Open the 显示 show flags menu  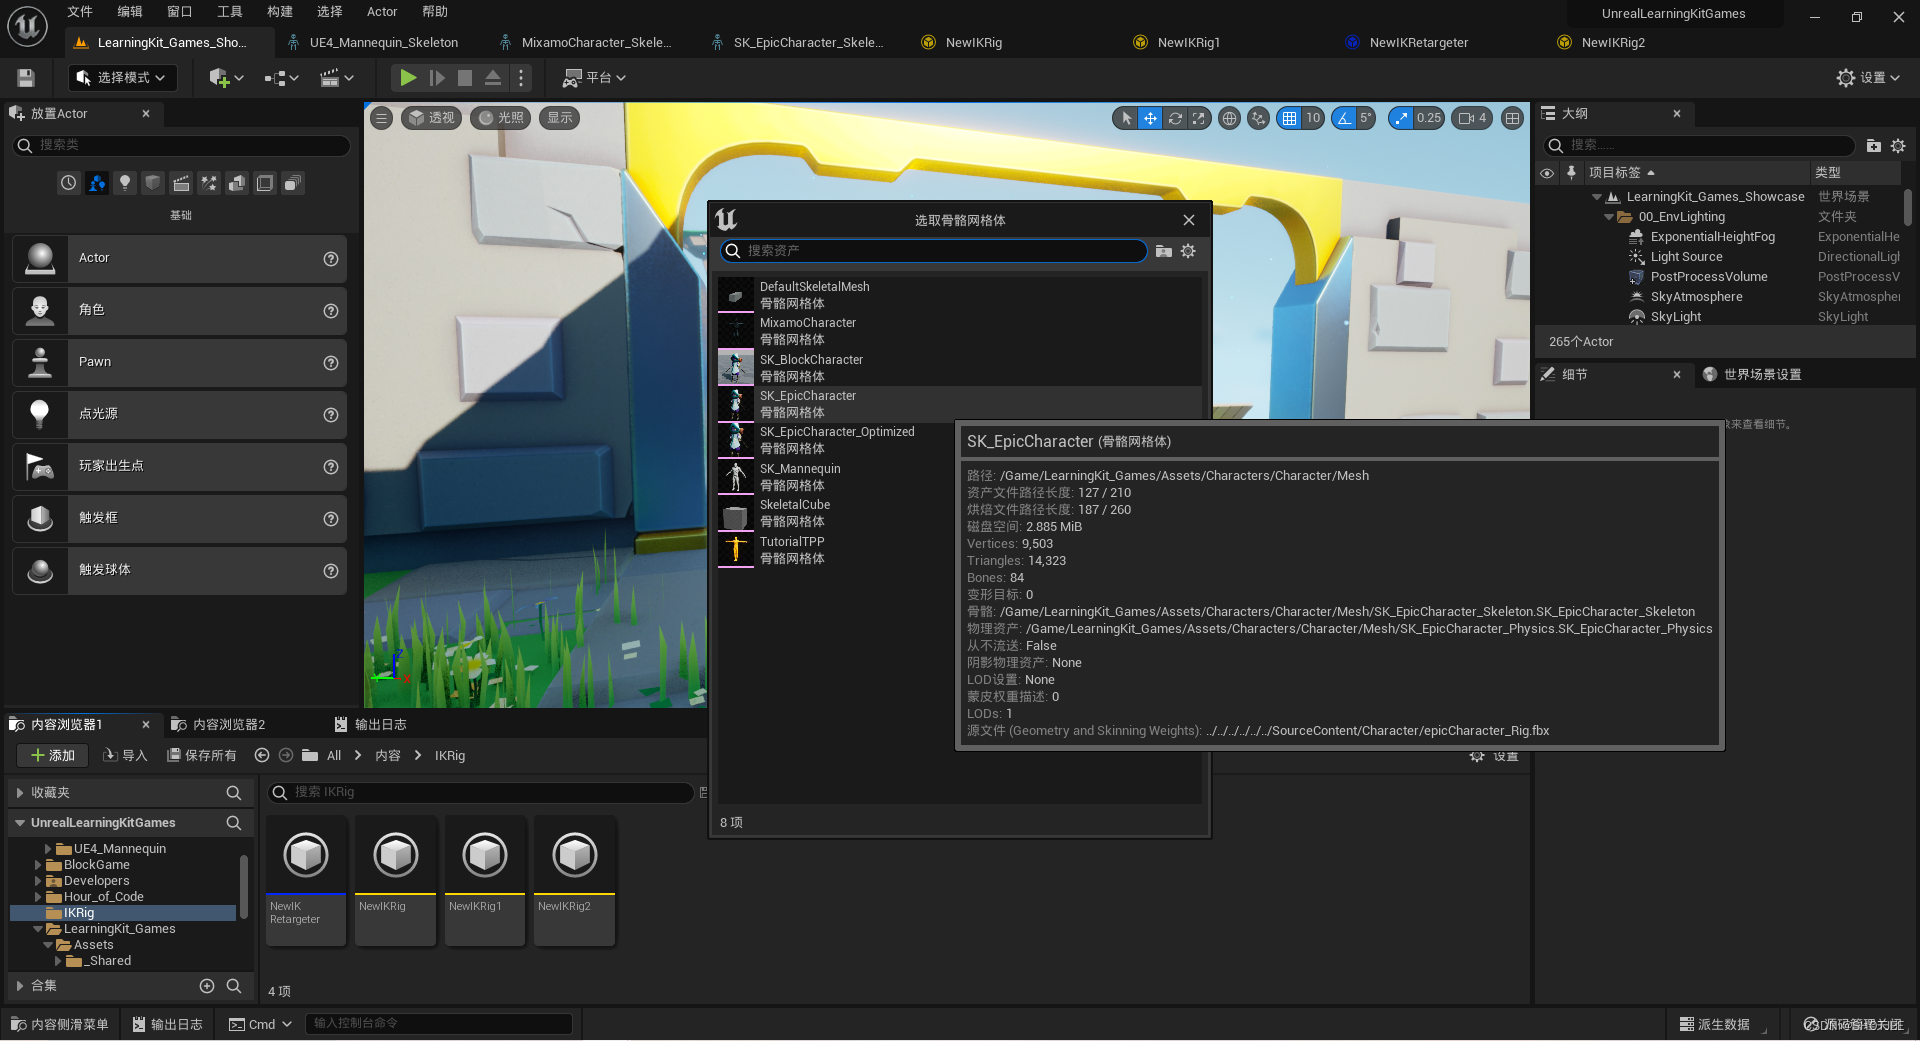560,118
